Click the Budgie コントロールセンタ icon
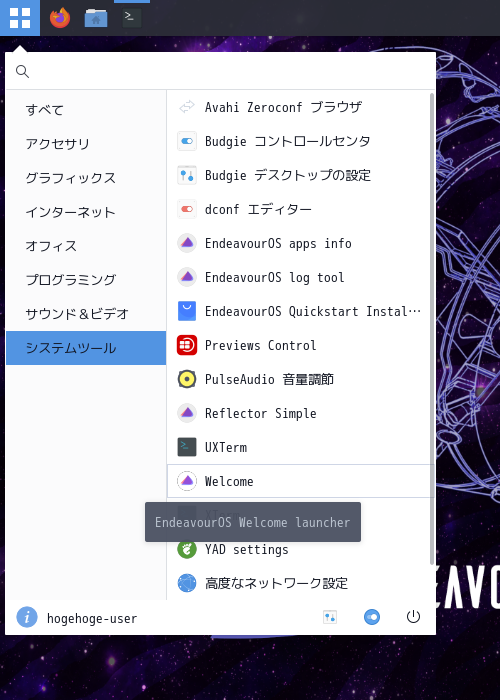Image resolution: width=500 pixels, height=700 pixels. tap(187, 141)
